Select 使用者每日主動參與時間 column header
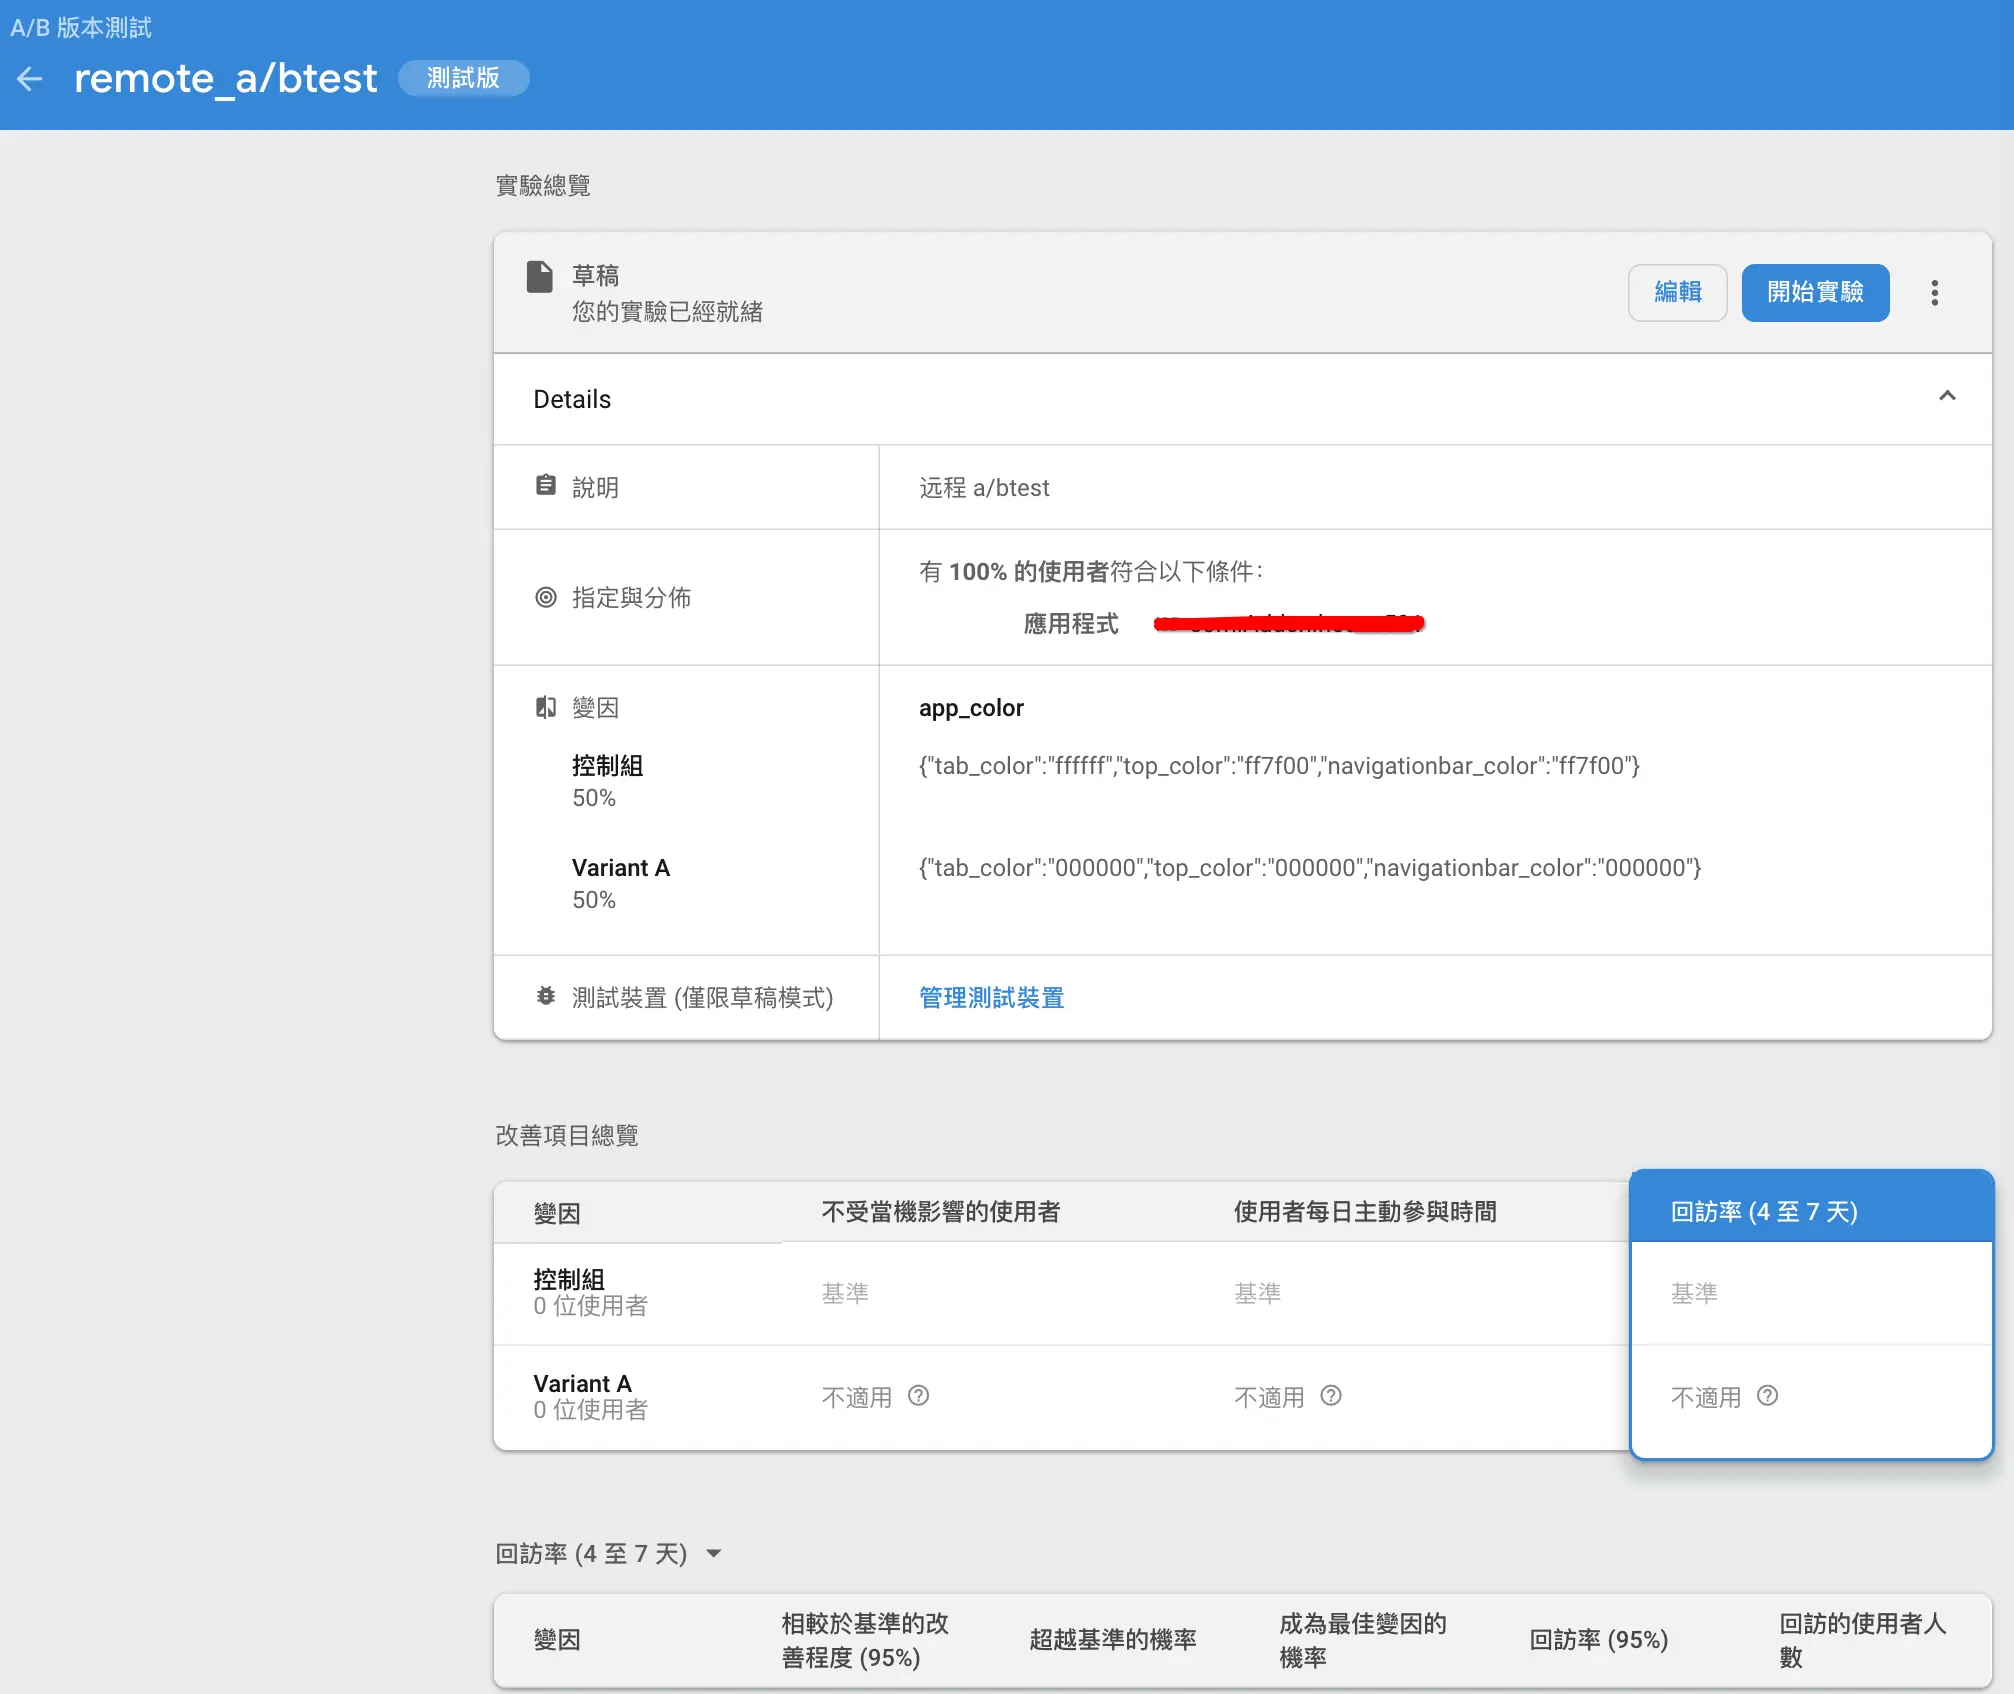The width and height of the screenshot is (2014, 1694). click(x=1364, y=1211)
